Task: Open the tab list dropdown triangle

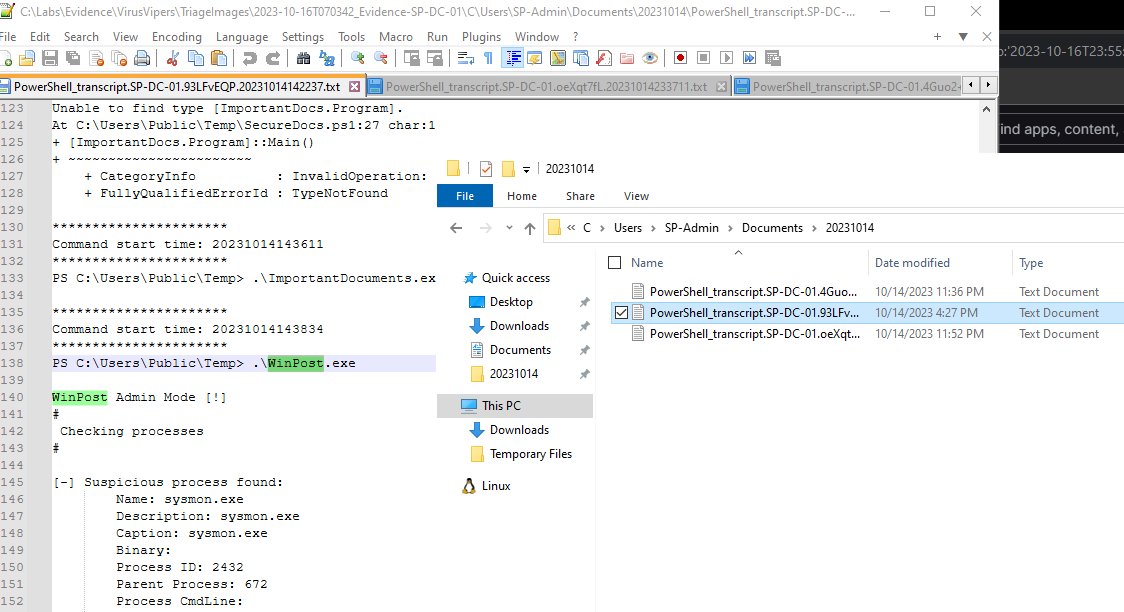Action: [963, 37]
